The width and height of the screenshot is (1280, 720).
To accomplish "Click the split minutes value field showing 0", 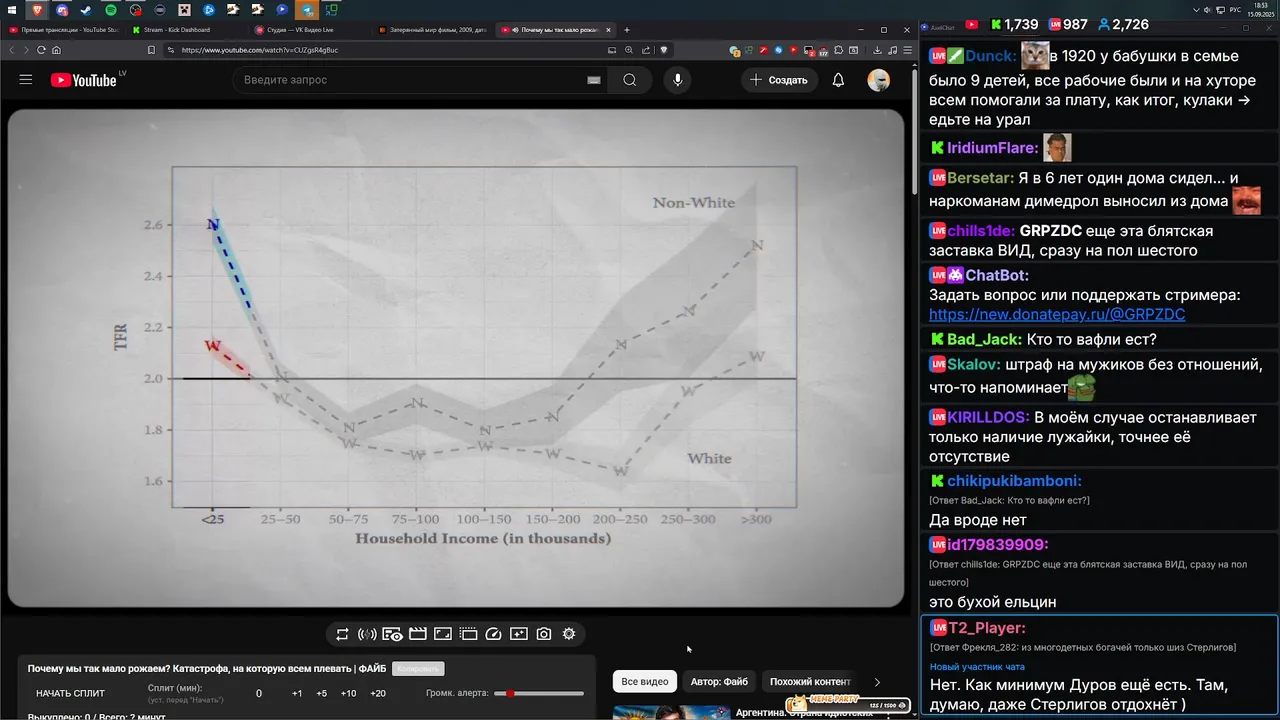I will tap(259, 693).
